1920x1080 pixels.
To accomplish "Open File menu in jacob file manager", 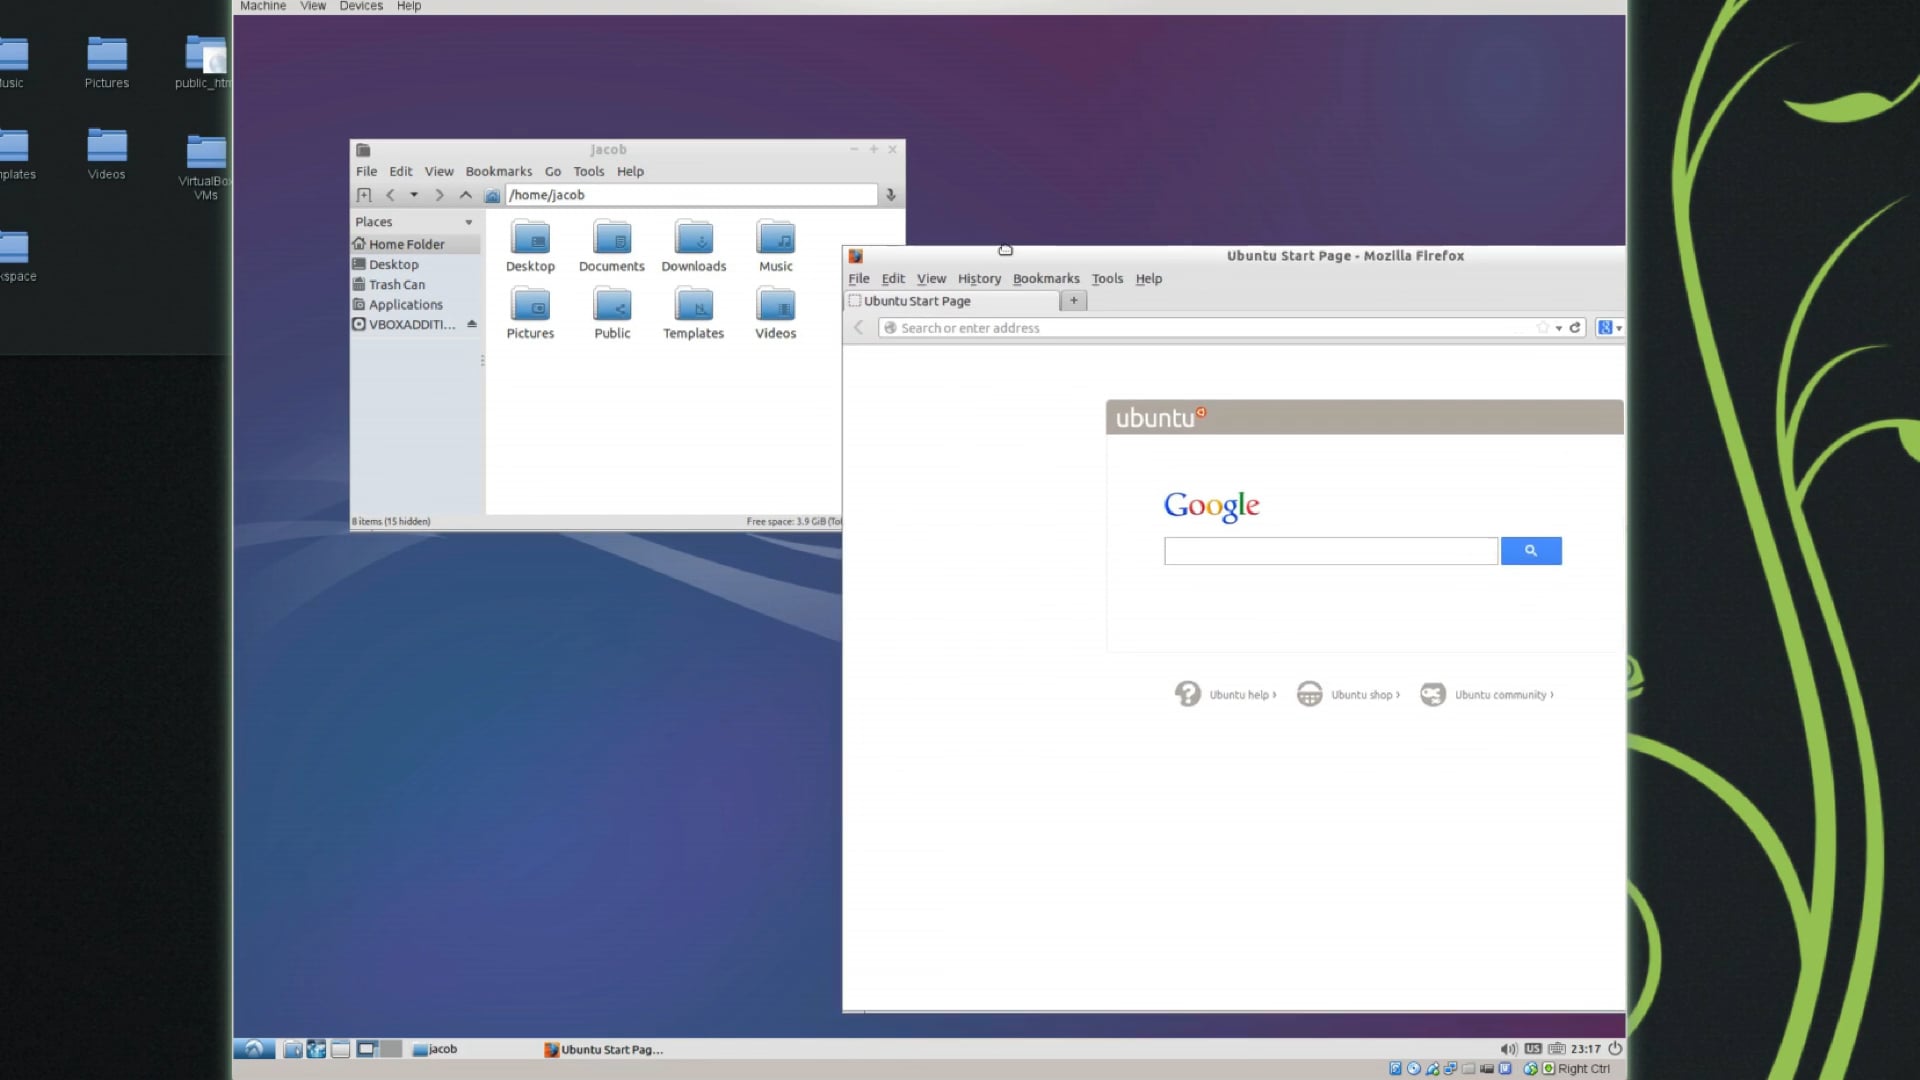I will point(367,171).
